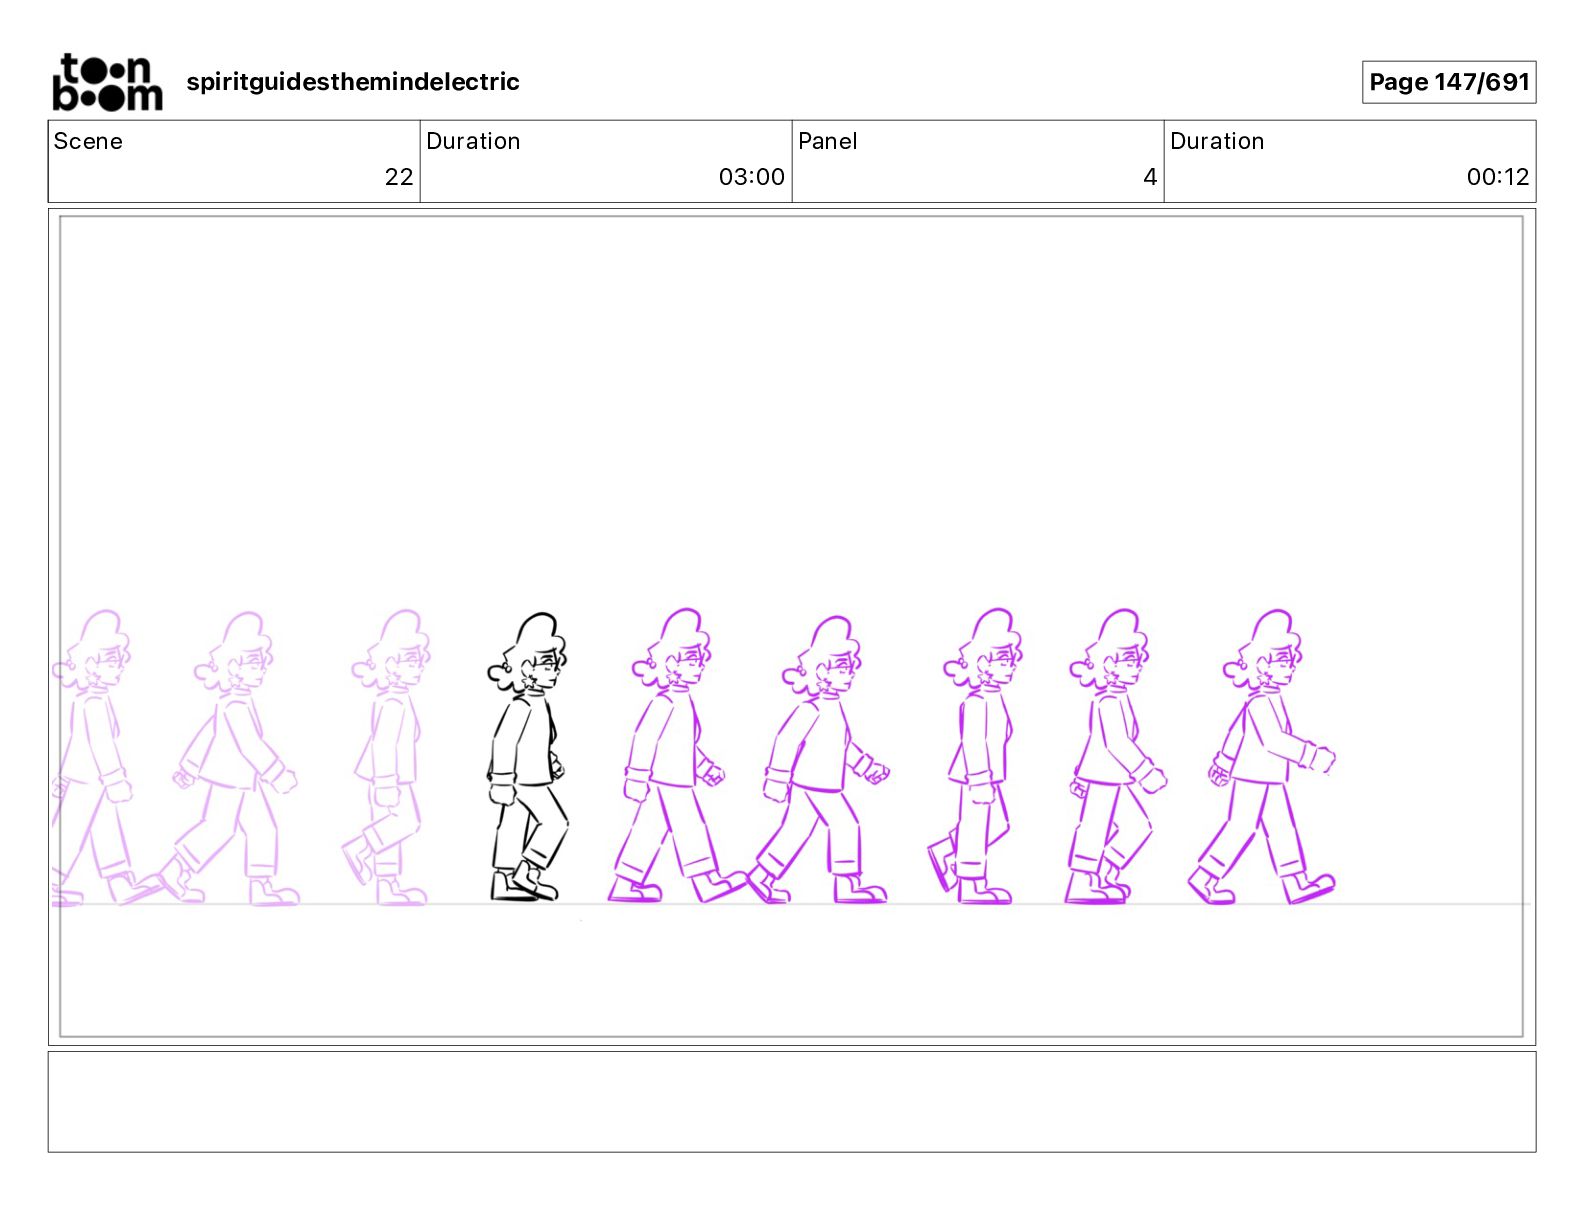Select the scene duration 03:00

pos(752,177)
